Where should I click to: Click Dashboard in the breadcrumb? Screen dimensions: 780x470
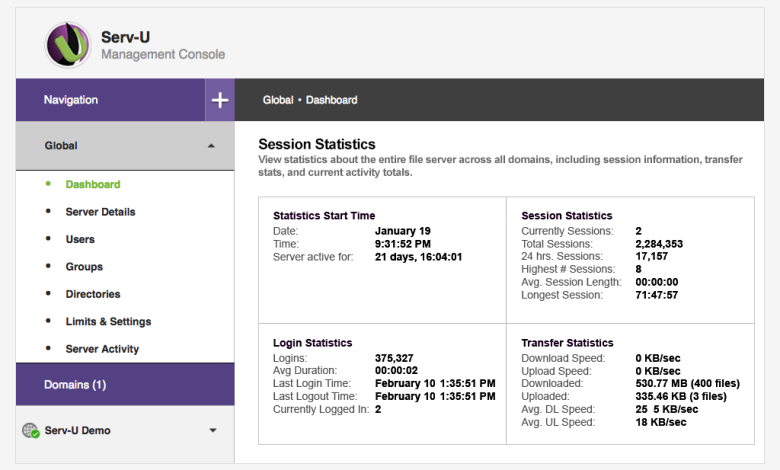[331, 100]
